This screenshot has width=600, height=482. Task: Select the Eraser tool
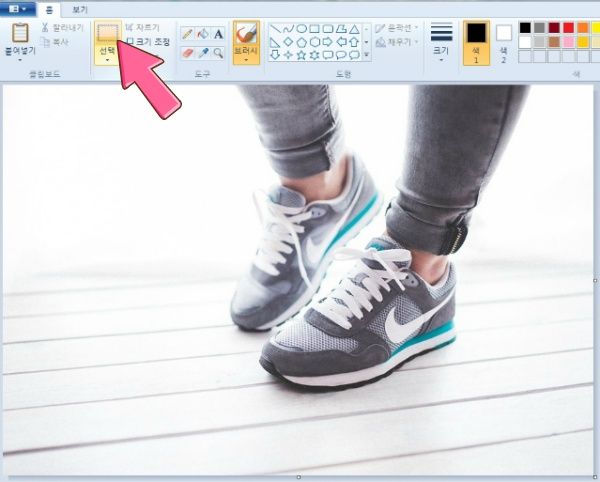tap(187, 53)
